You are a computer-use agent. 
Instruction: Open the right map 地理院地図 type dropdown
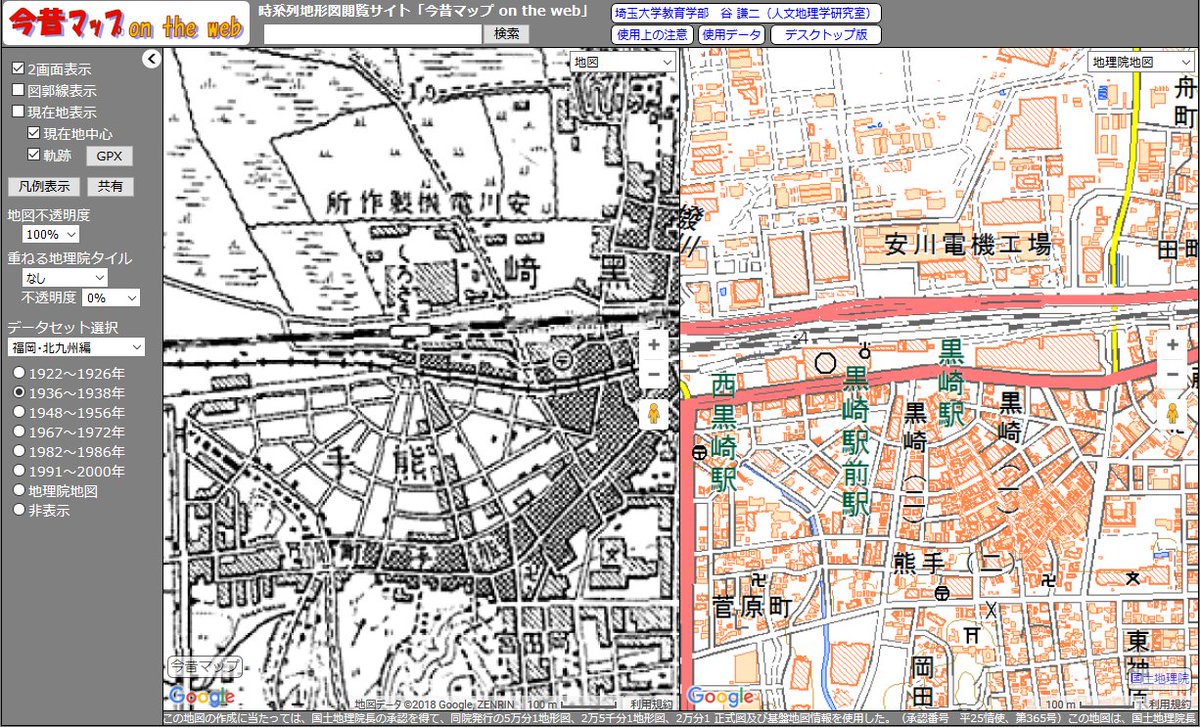[x=1141, y=62]
